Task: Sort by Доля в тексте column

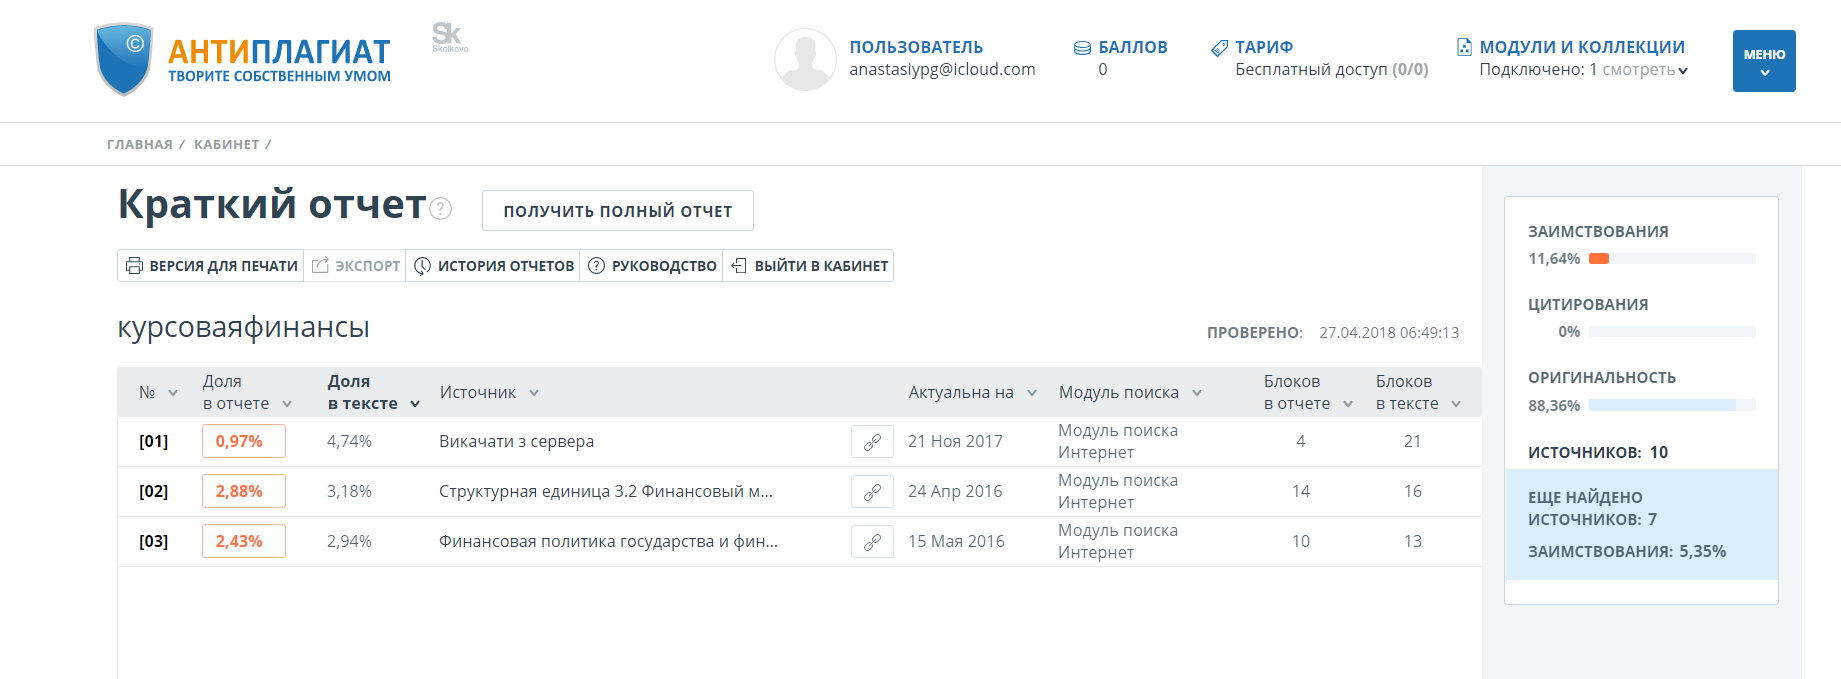Action: click(x=373, y=393)
